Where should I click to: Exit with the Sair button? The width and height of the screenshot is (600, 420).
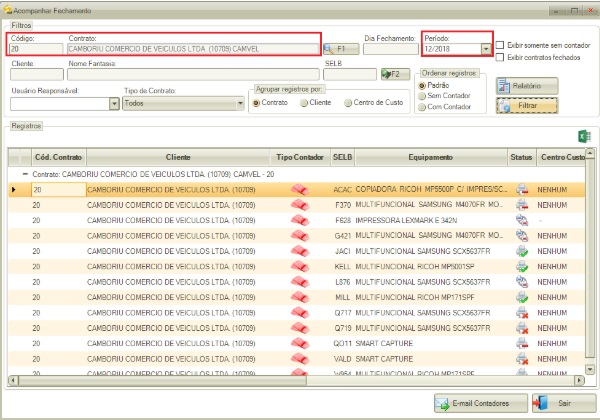(x=564, y=403)
